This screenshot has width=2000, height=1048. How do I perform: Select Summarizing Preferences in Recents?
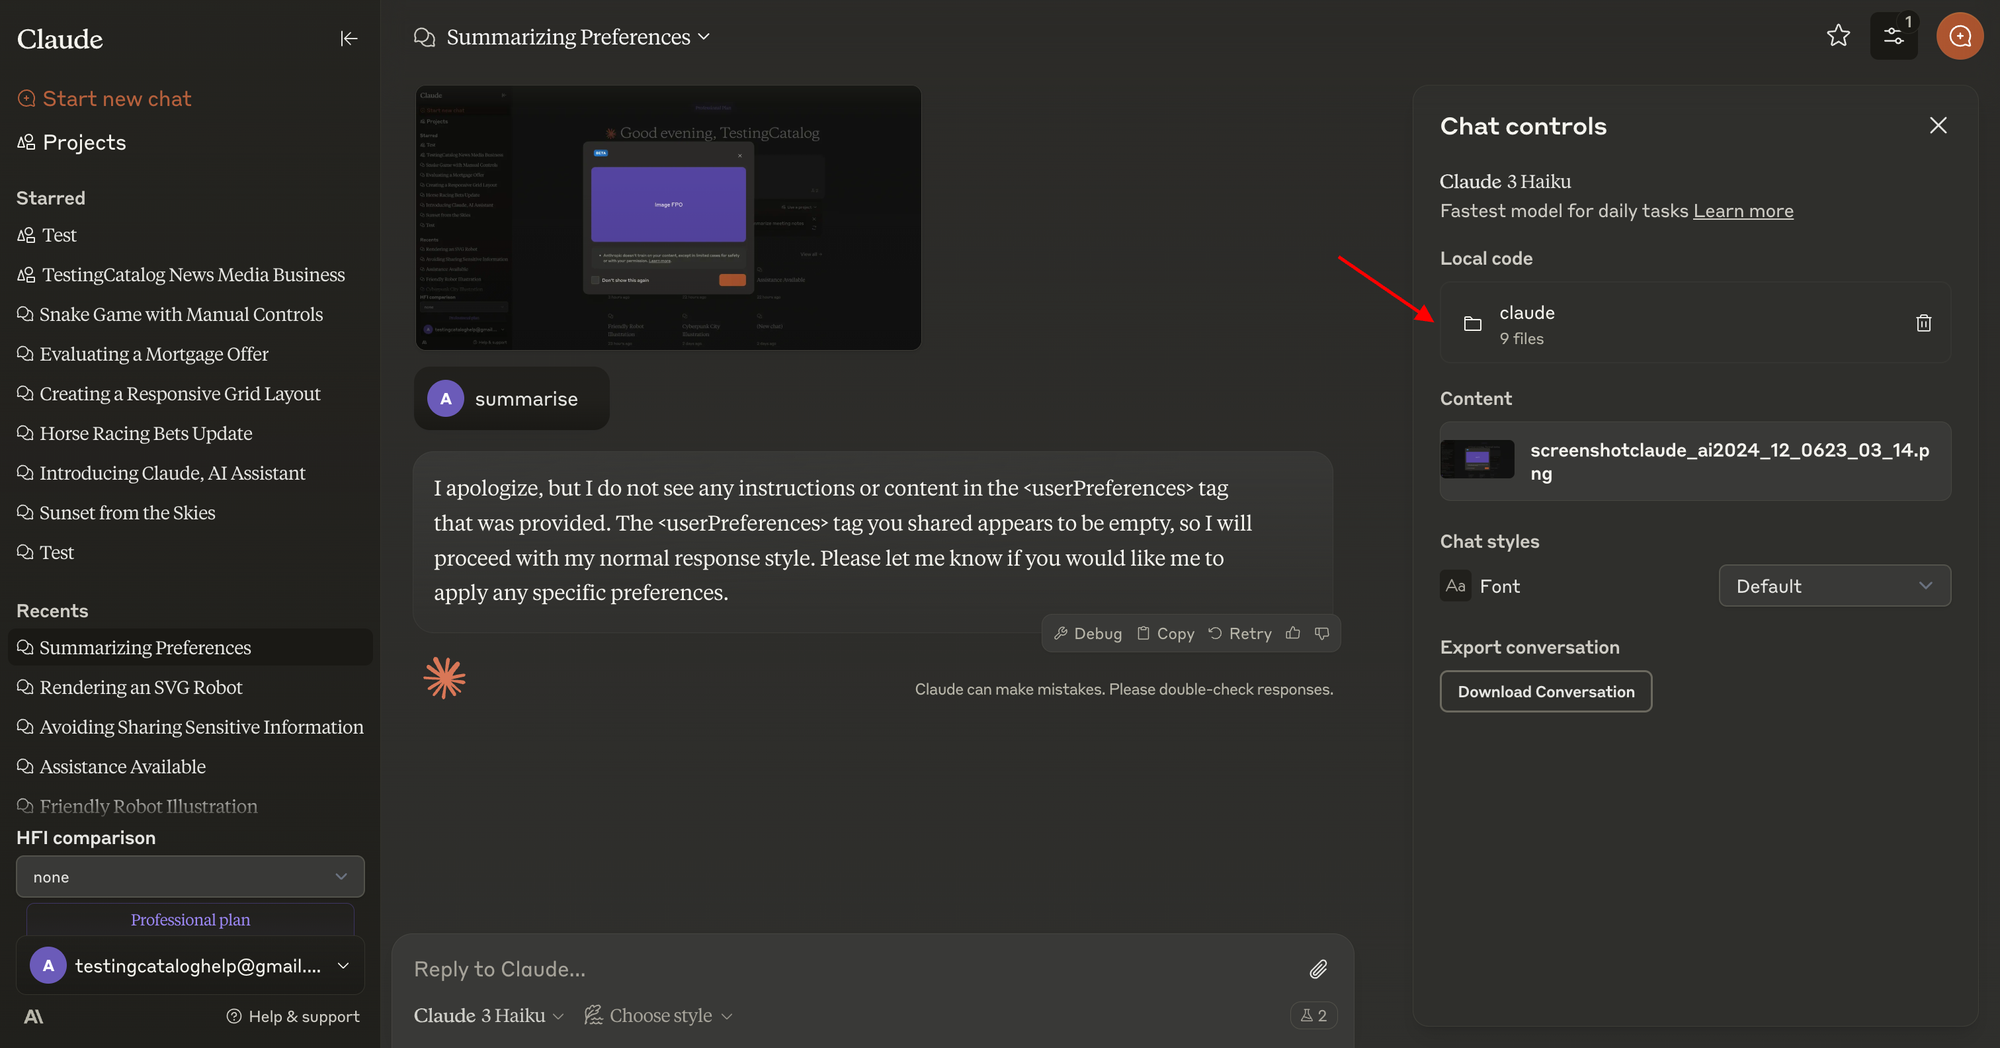[x=190, y=647]
